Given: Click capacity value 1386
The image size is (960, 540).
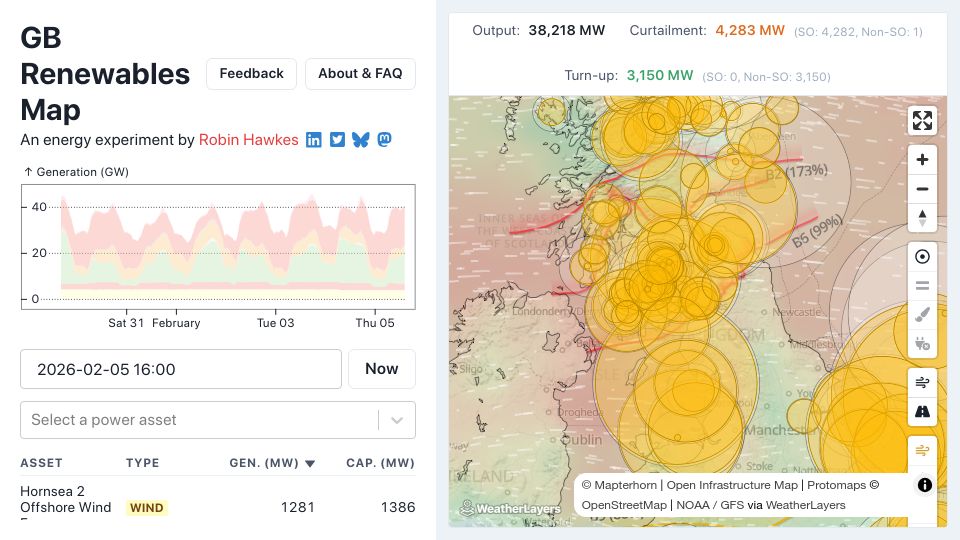Looking at the screenshot, I should [x=398, y=508].
